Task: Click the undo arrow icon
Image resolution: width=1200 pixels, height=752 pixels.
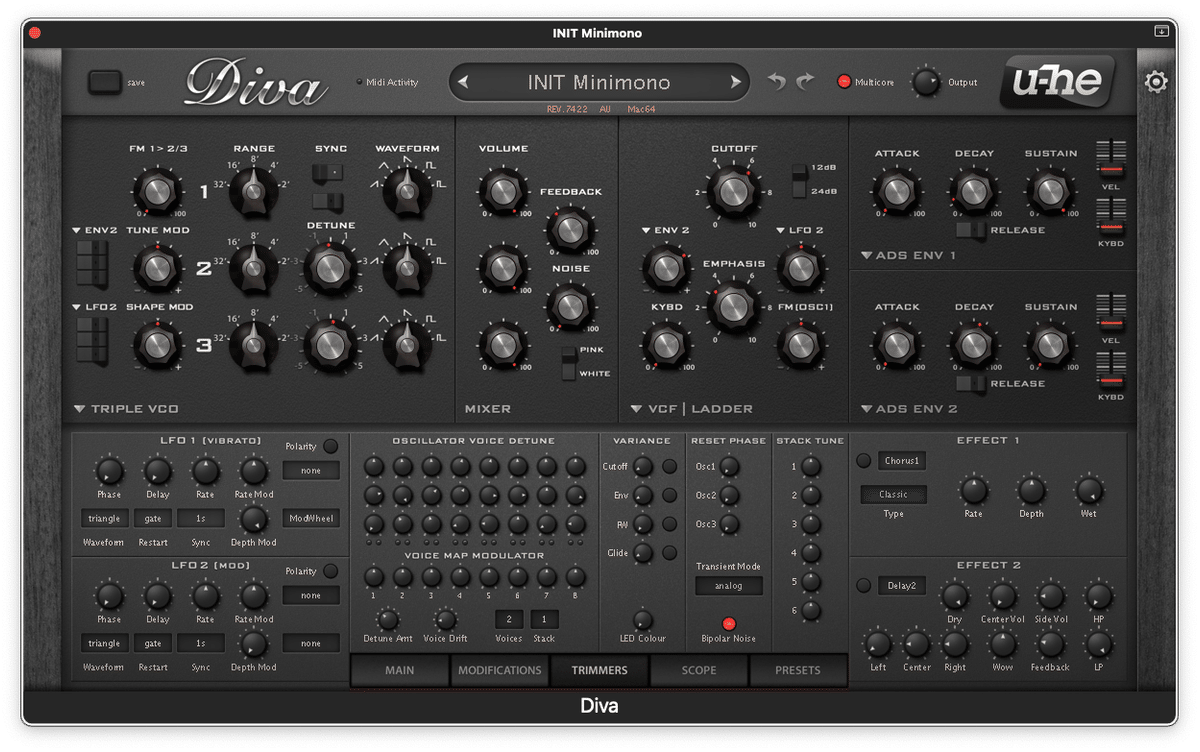Action: [x=777, y=82]
